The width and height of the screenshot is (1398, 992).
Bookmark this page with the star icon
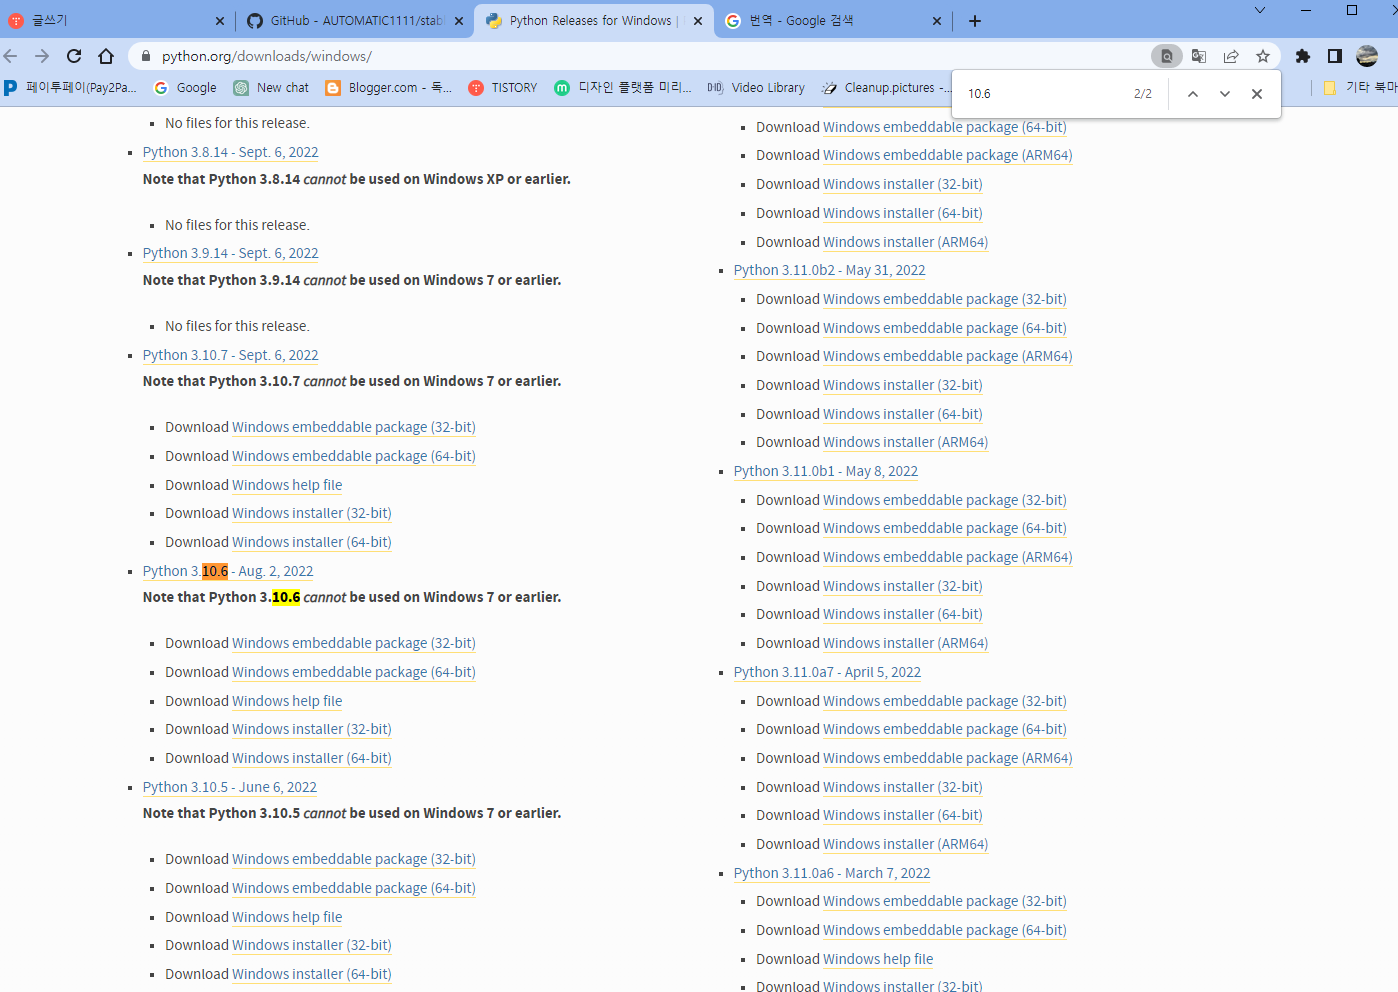1263,56
